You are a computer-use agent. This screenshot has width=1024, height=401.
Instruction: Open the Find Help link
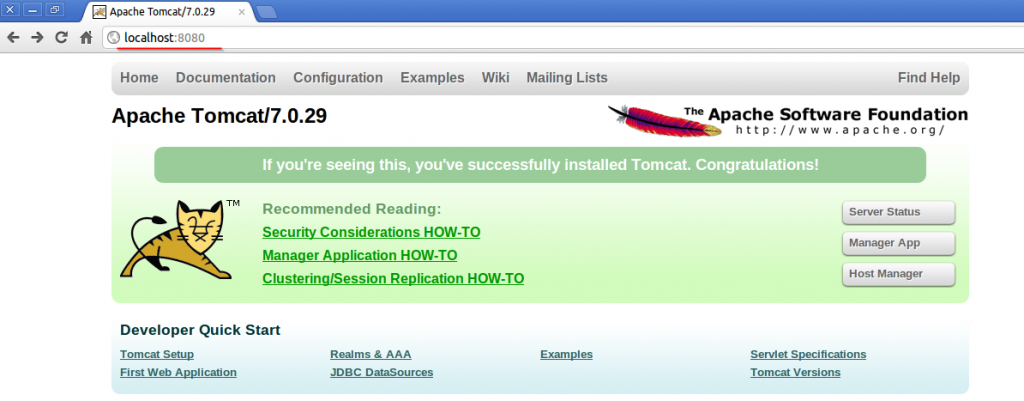[x=929, y=78]
